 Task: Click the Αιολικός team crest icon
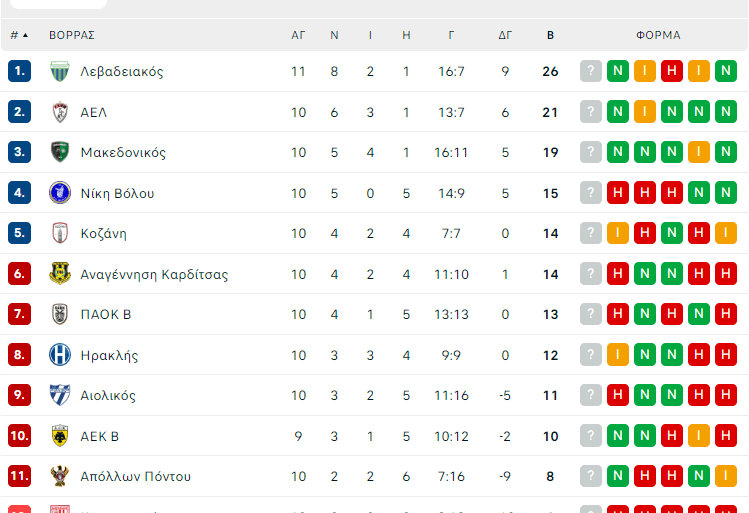[x=60, y=396]
